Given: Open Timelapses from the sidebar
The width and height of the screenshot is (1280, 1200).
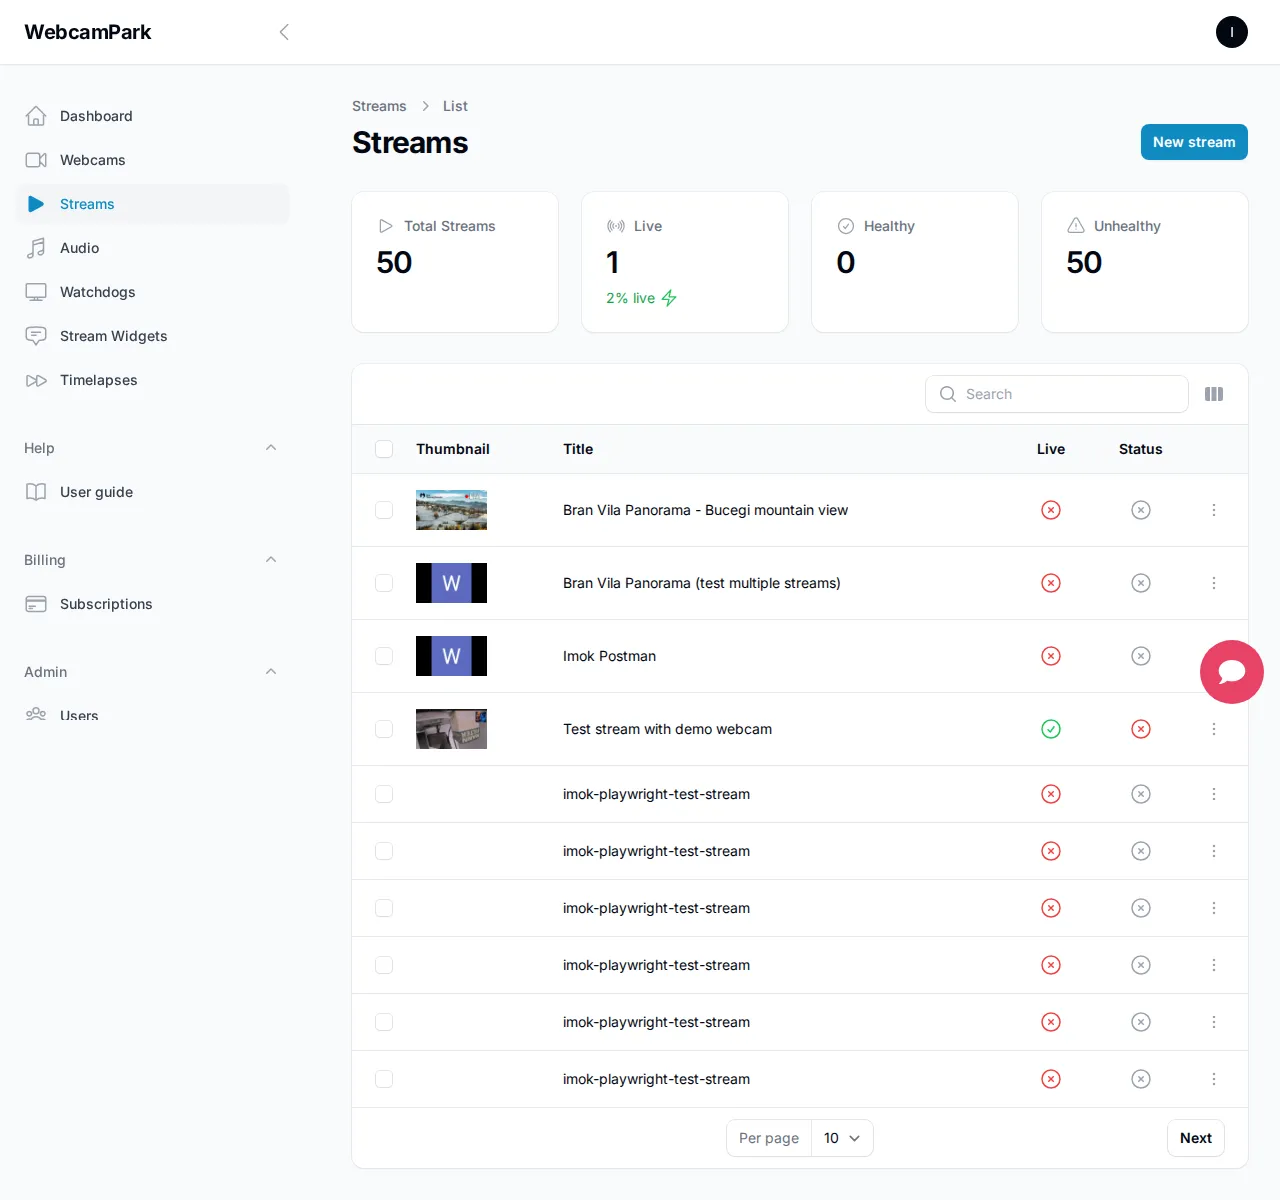Looking at the screenshot, I should (x=98, y=380).
